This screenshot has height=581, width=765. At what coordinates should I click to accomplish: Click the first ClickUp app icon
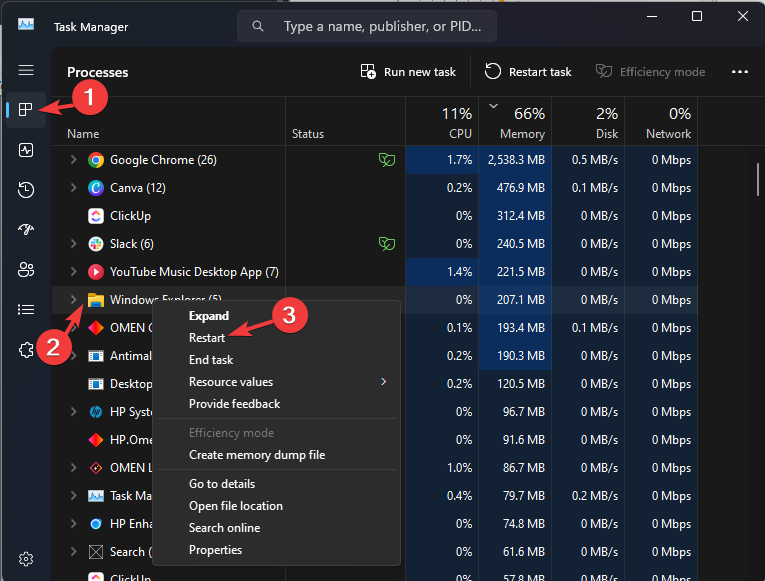(96, 216)
